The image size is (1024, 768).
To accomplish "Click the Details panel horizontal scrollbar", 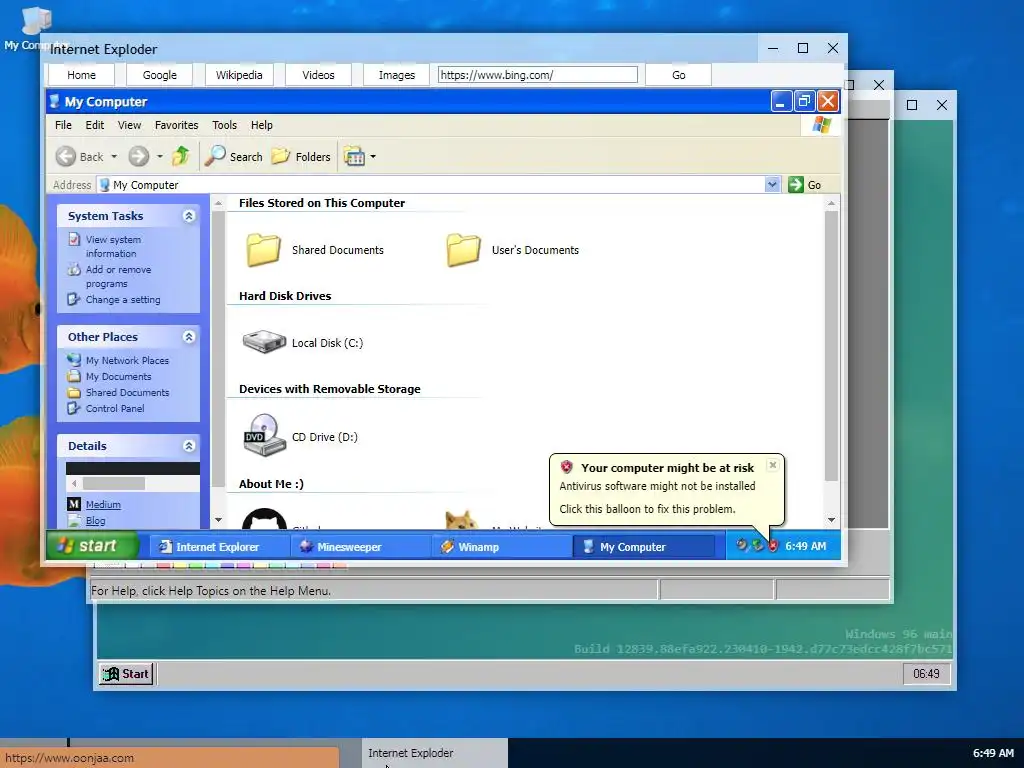I will coord(133,483).
